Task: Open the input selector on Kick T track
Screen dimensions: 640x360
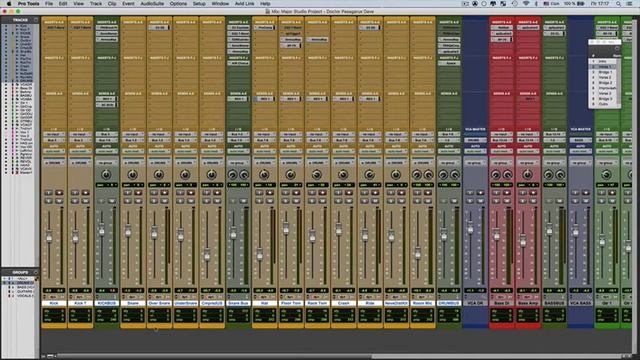Action: pos(80,134)
